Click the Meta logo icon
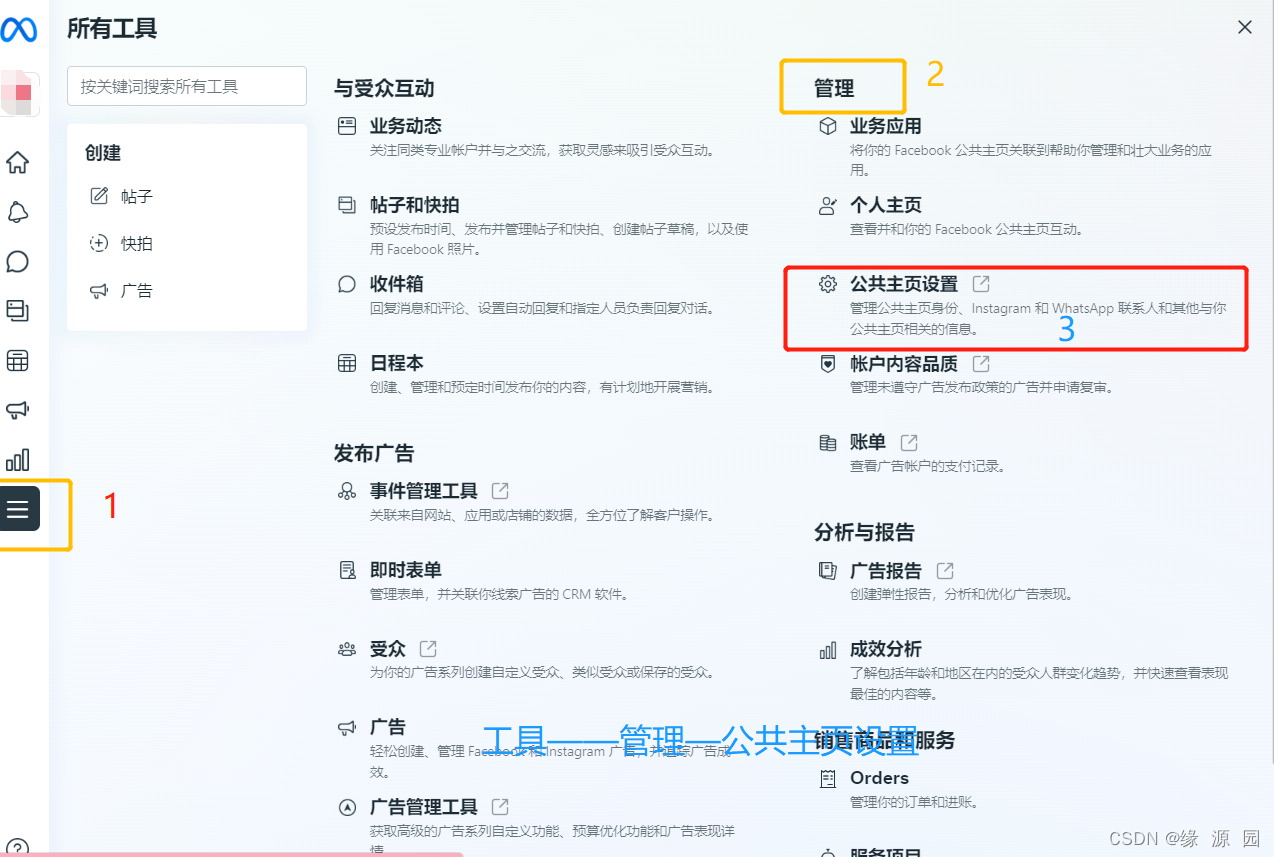 tap(18, 30)
